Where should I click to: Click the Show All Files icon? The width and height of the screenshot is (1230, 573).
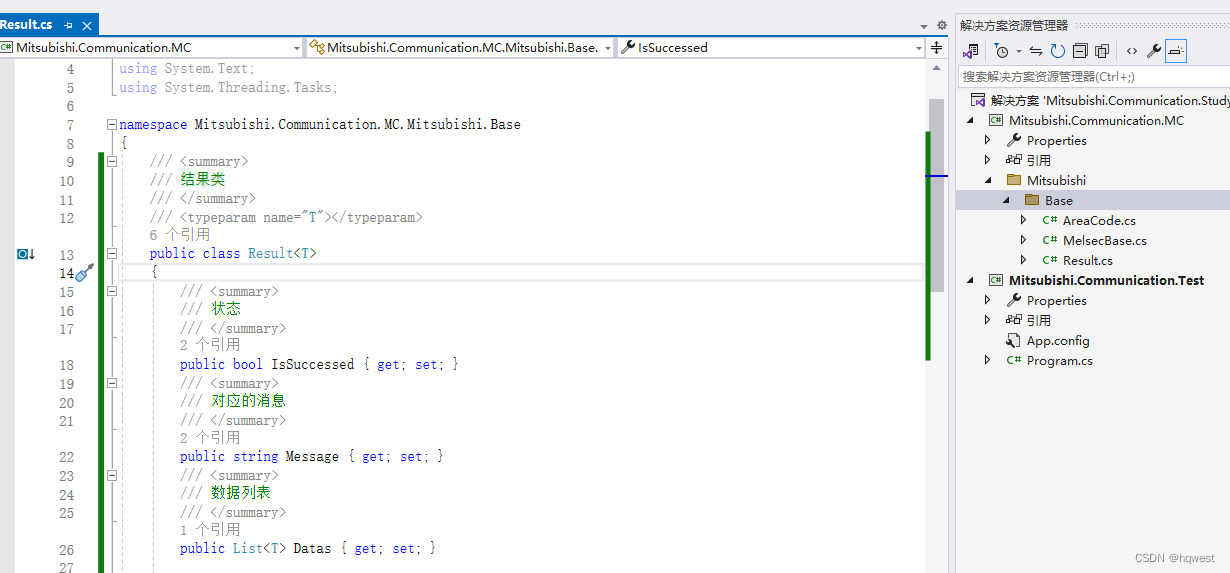1102,51
